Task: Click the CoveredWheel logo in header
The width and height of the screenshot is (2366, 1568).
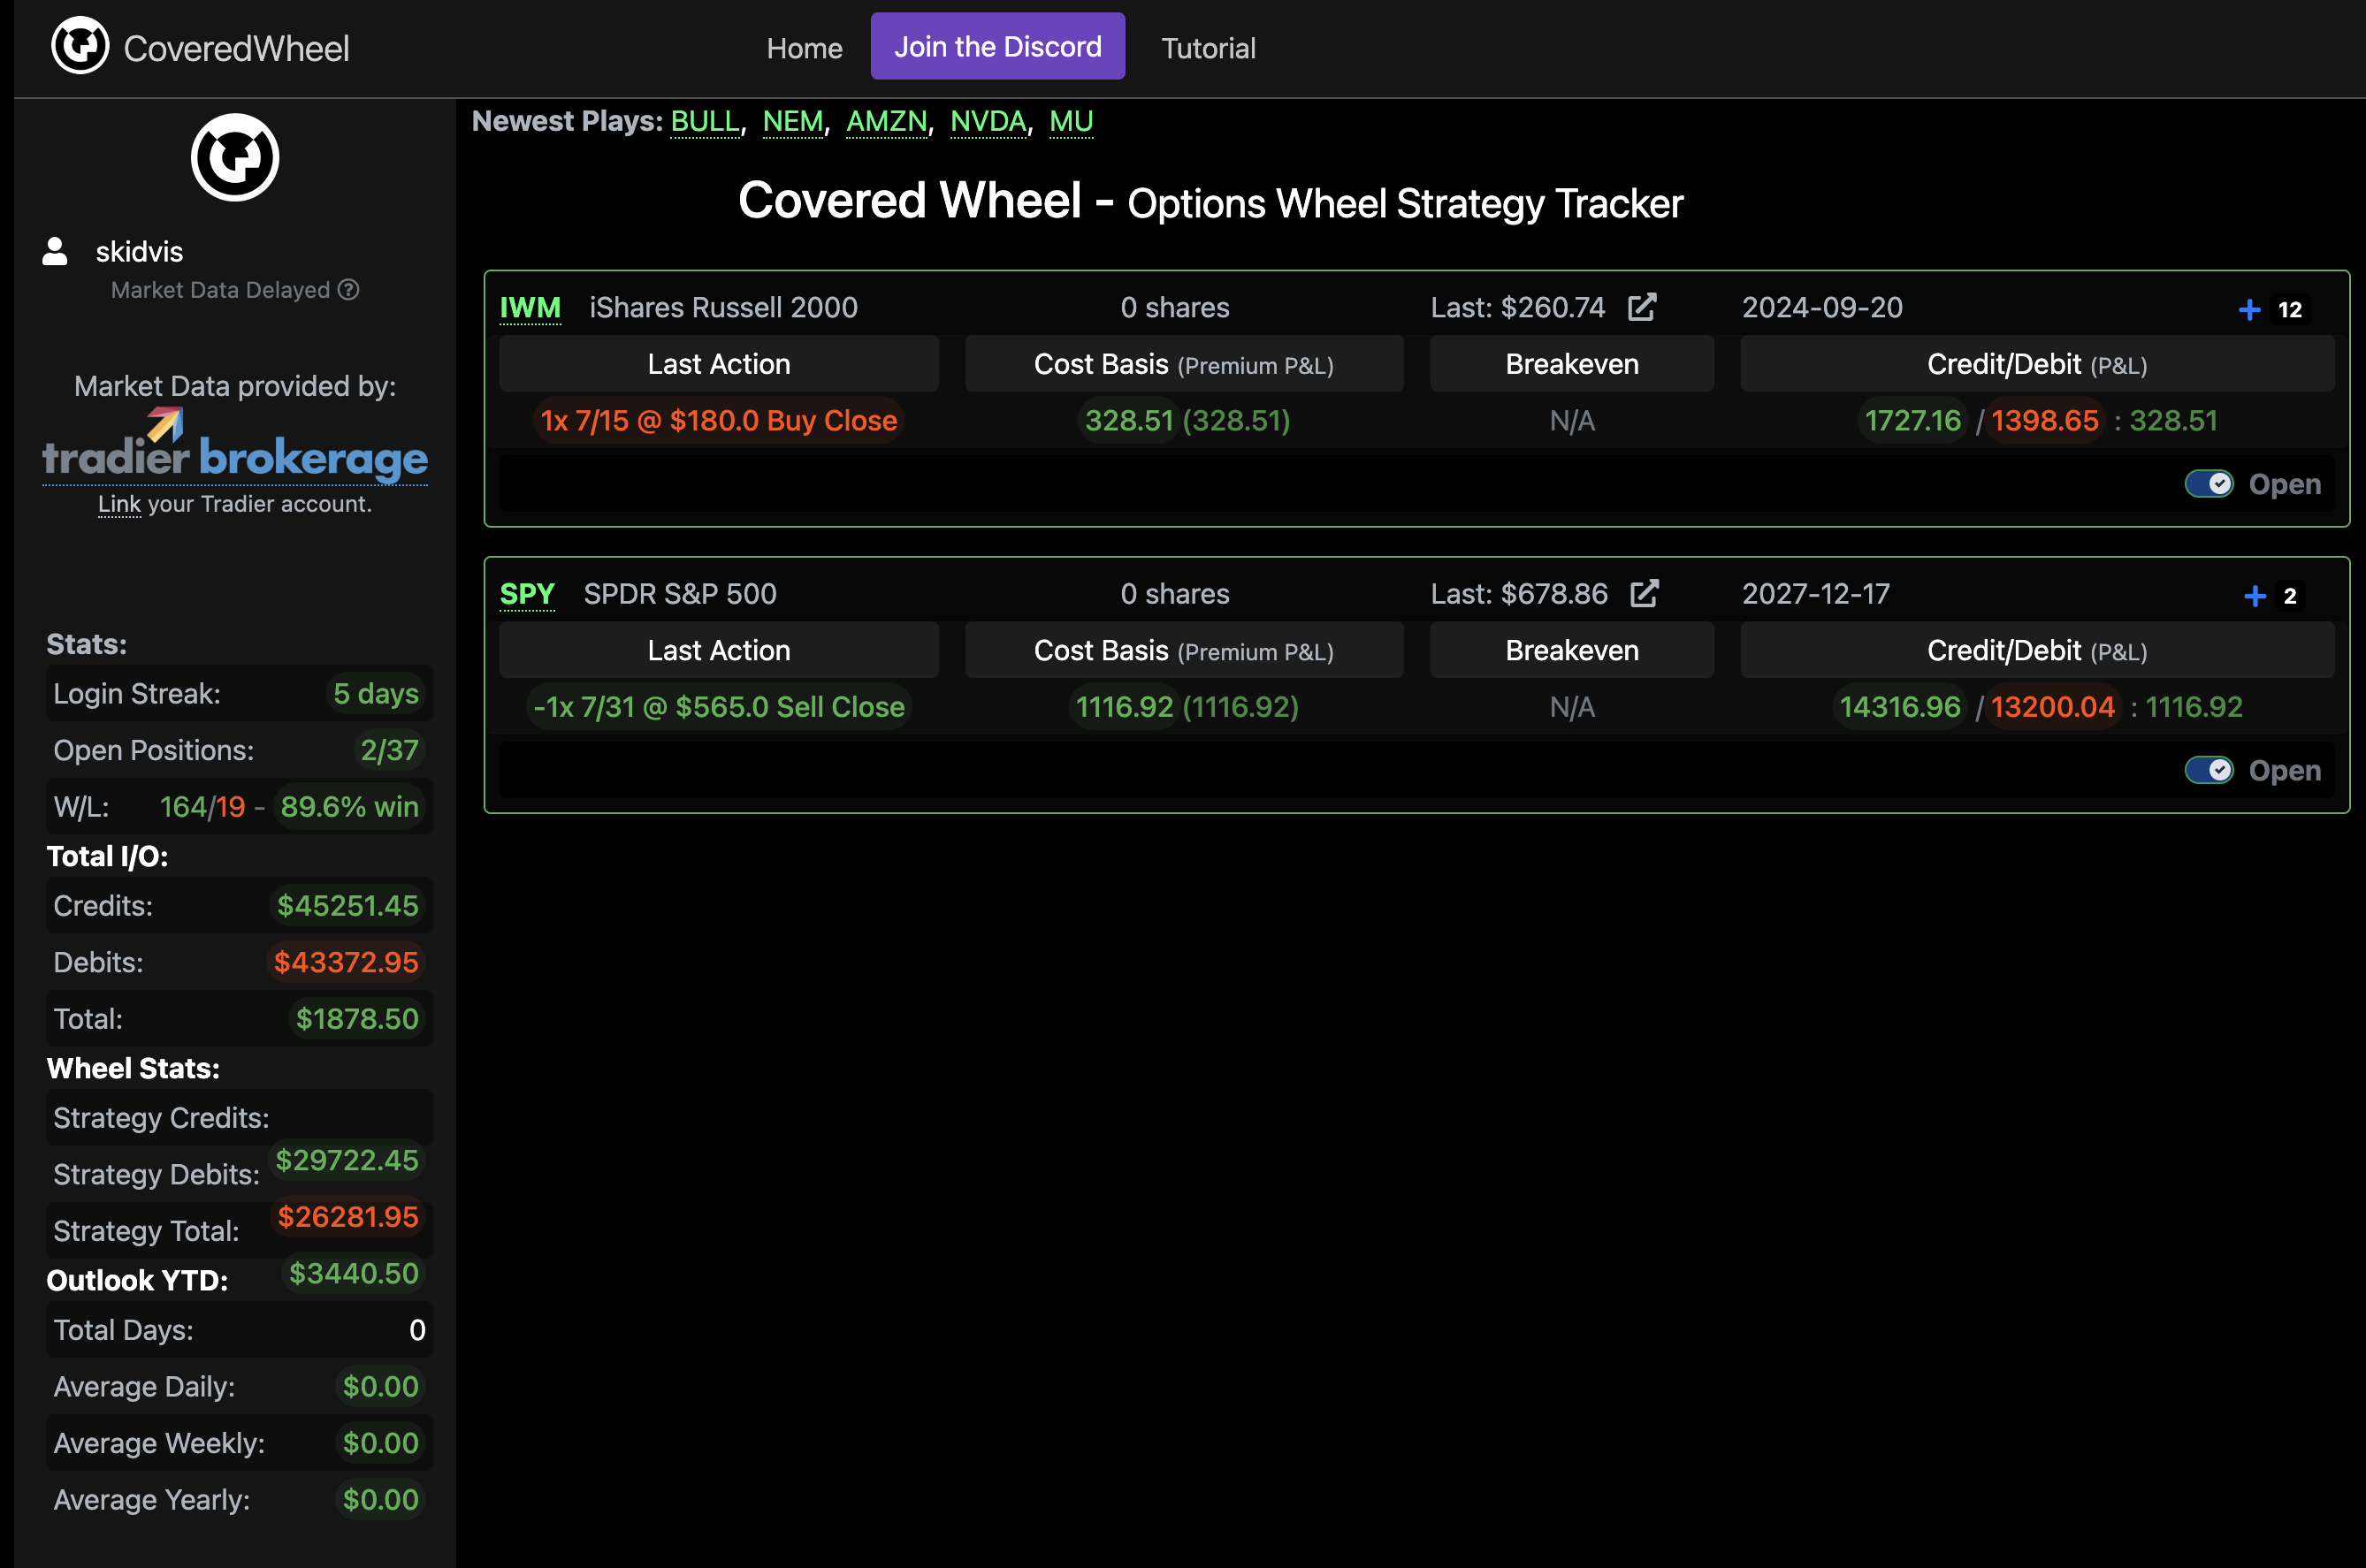Action: (x=80, y=46)
